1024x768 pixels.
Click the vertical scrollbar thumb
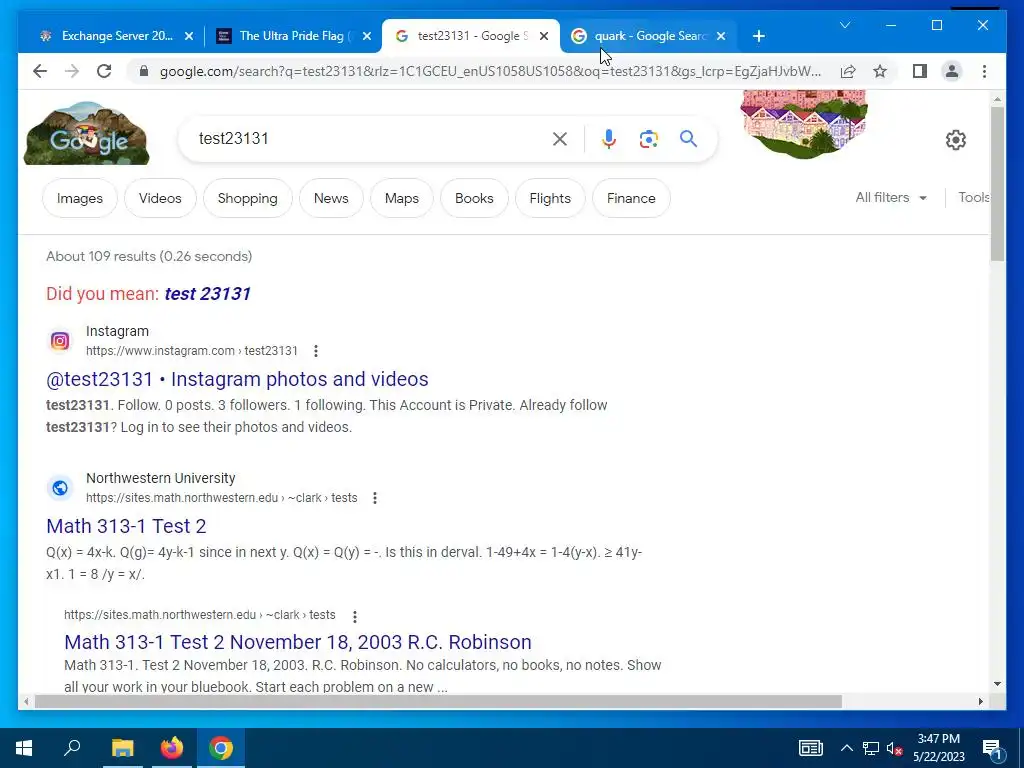pyautogui.click(x=997, y=184)
